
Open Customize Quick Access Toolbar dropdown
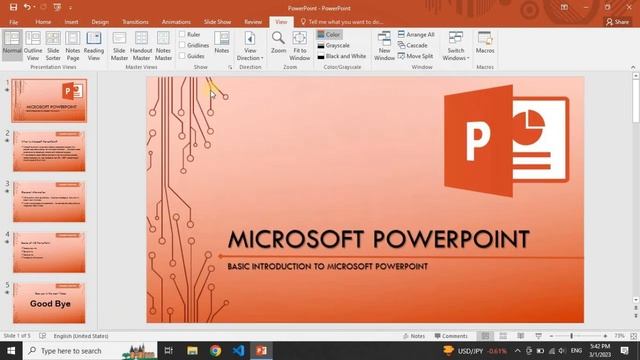pyautogui.click(x=70, y=7)
